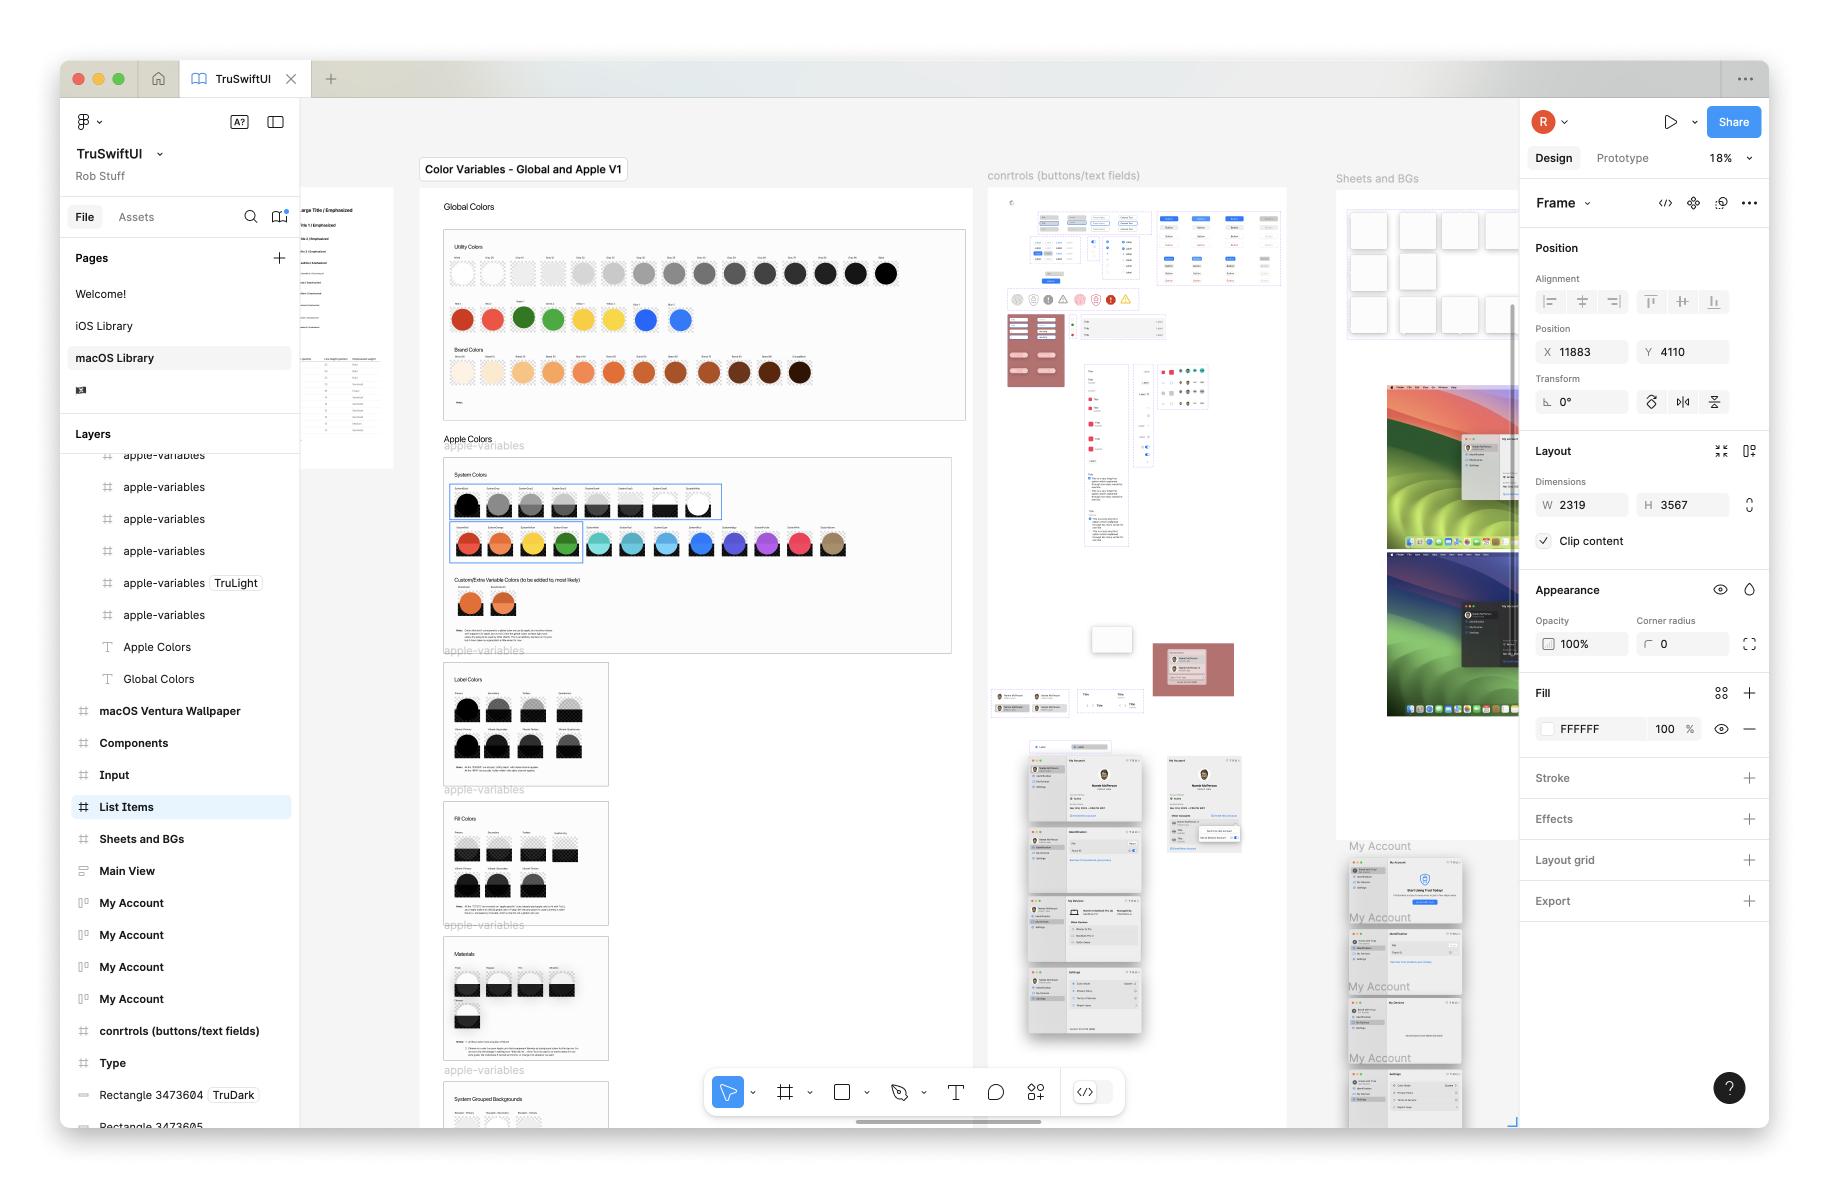Image resolution: width=1829 pixels, height=1188 pixels.
Task: Click the opacity swatch icon beside 100%
Action: (1548, 644)
